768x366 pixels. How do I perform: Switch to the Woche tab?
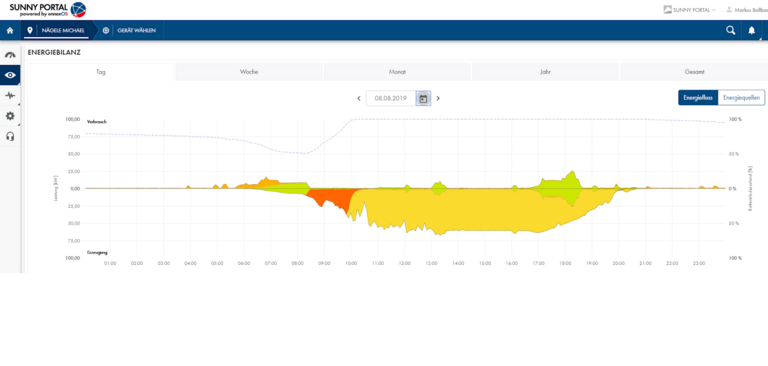(x=249, y=72)
